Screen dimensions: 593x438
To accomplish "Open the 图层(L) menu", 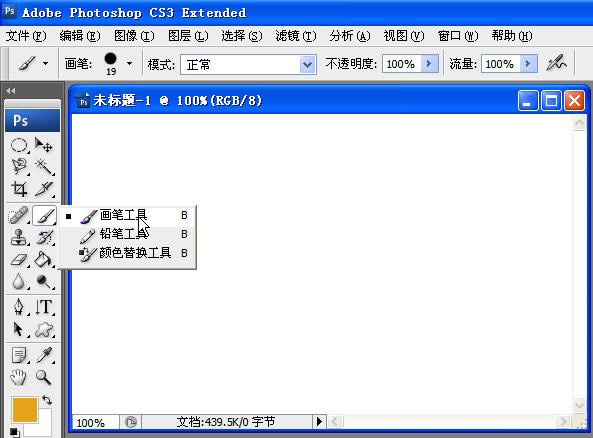I will [188, 36].
